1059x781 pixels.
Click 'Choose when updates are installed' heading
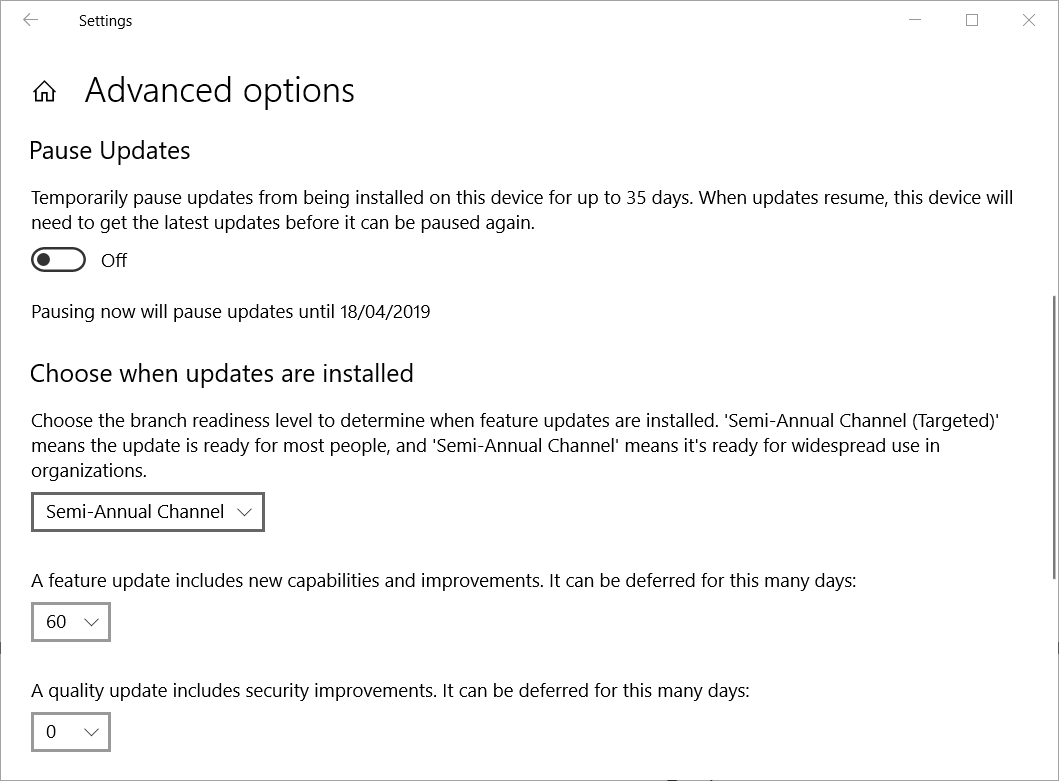222,374
